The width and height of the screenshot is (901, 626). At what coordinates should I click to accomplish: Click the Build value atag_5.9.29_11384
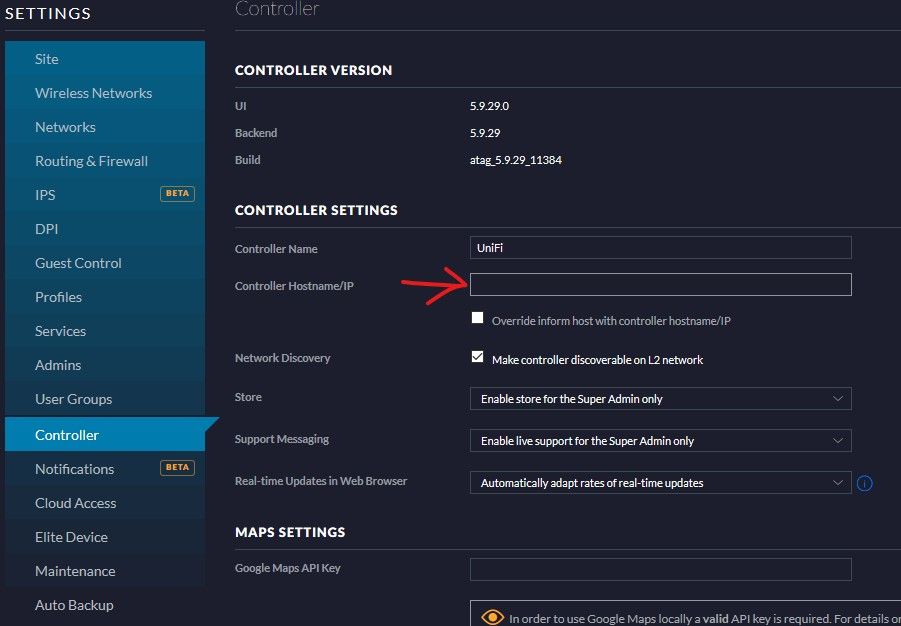(x=515, y=160)
